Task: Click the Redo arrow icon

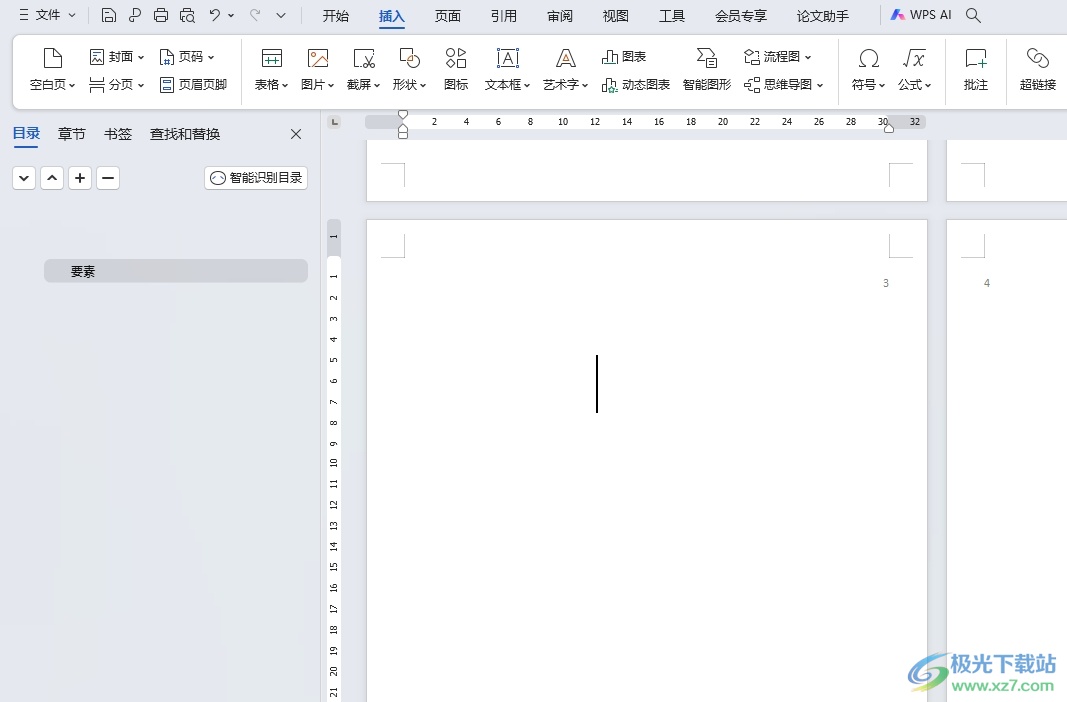Action: (255, 15)
